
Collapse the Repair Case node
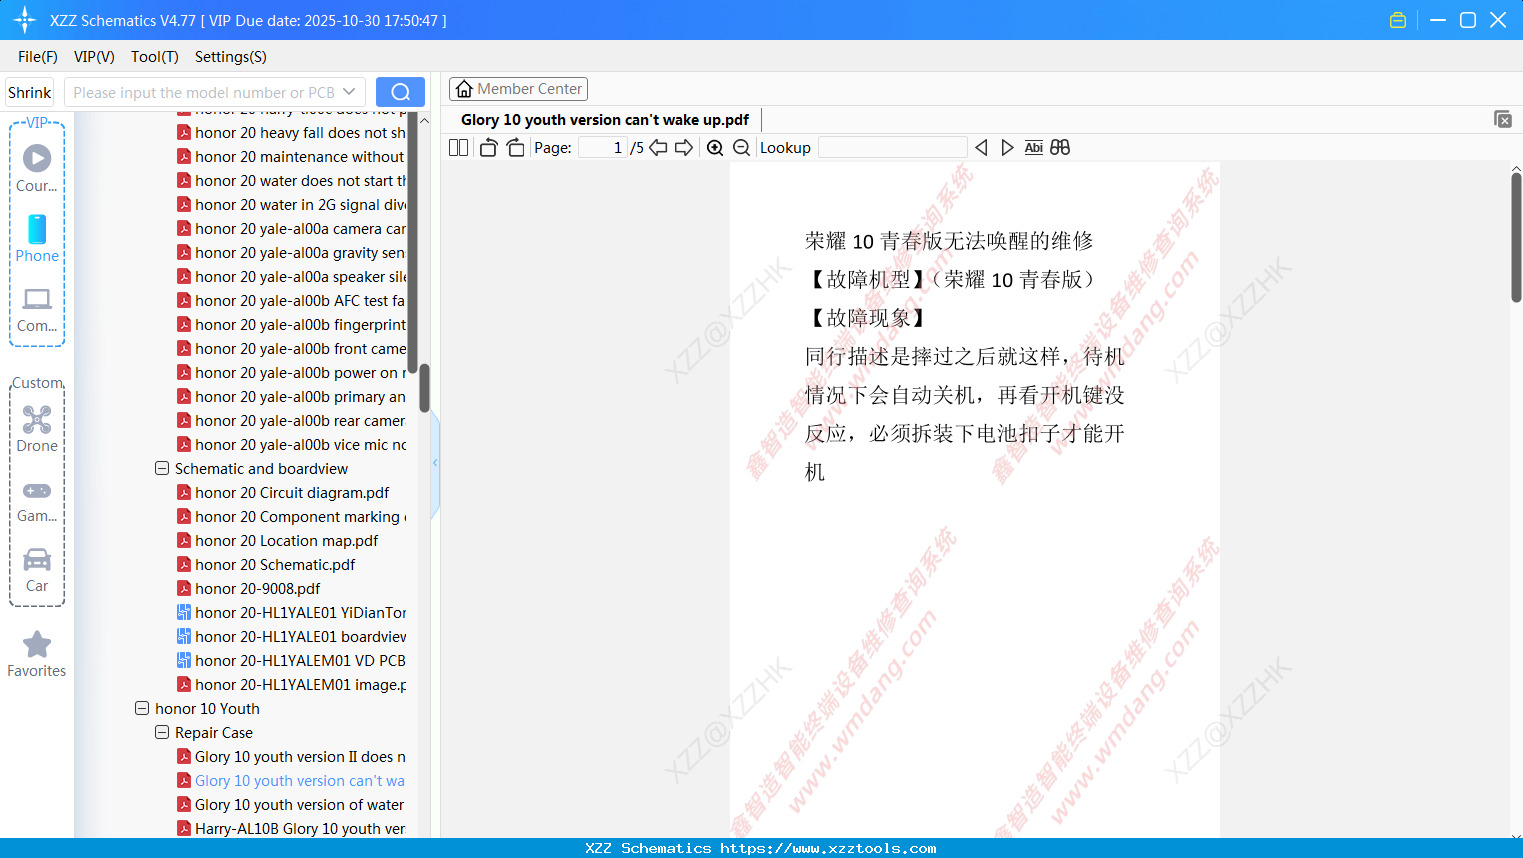pos(162,732)
